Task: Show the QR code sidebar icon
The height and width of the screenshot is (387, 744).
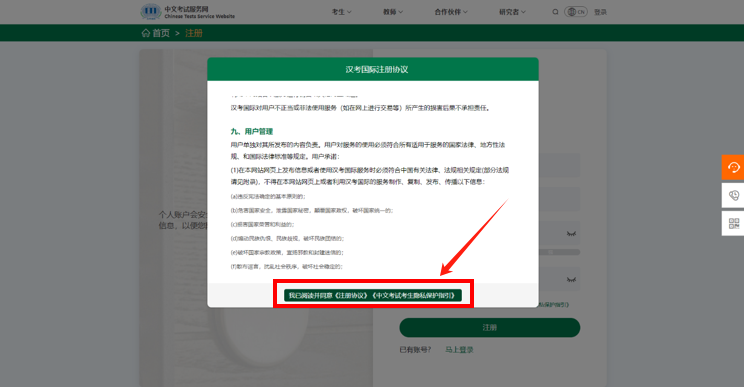Action: click(x=733, y=223)
